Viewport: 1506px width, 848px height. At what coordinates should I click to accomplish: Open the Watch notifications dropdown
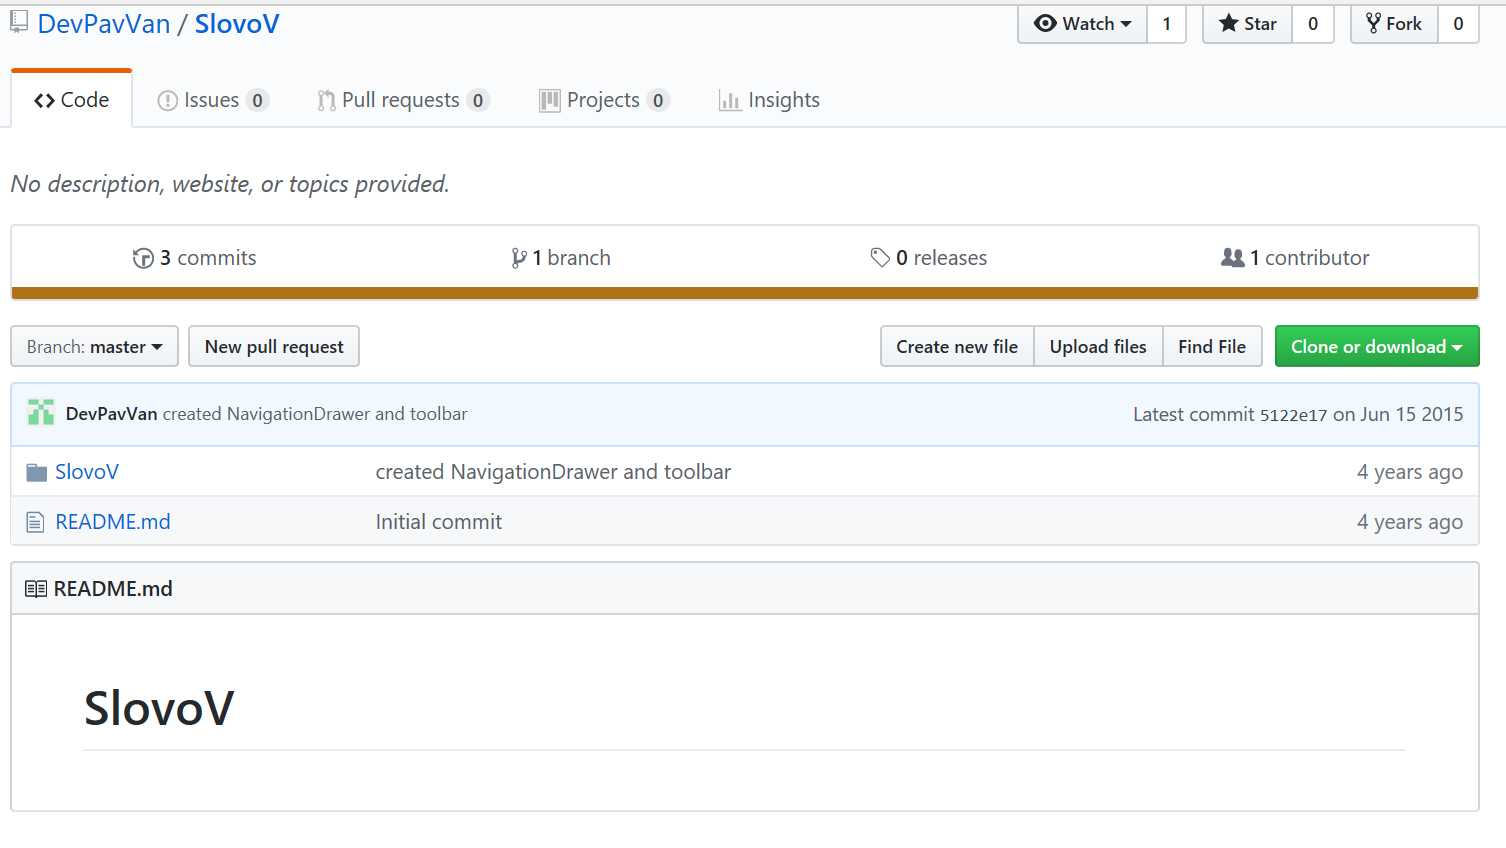tap(1082, 24)
